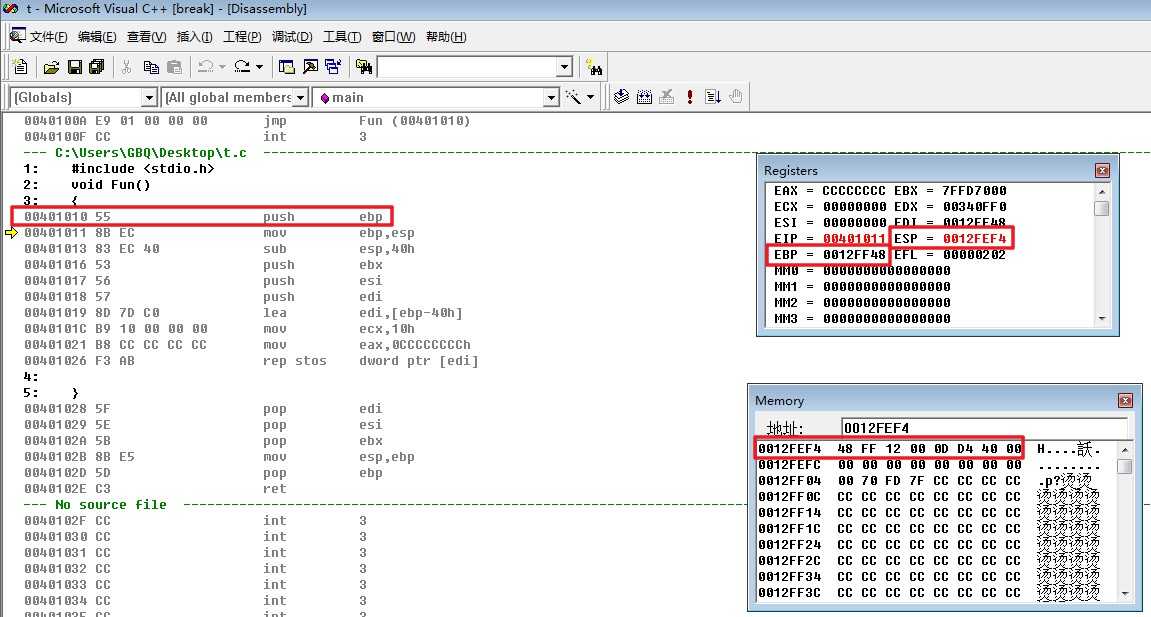Open the 文件(F) menu

(48, 37)
